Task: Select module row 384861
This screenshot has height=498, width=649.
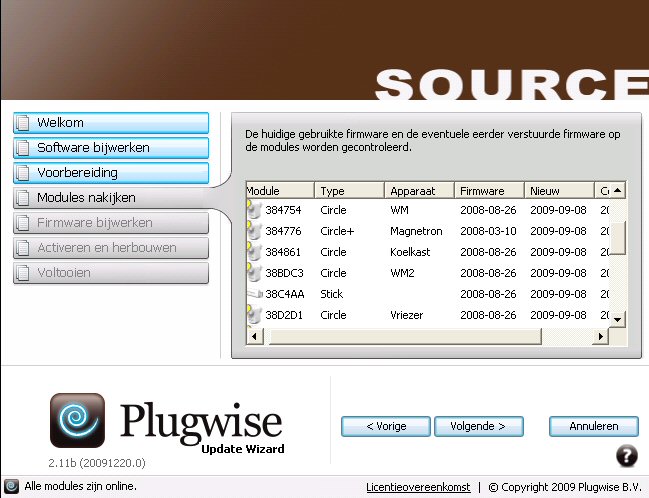Action: tap(428, 252)
